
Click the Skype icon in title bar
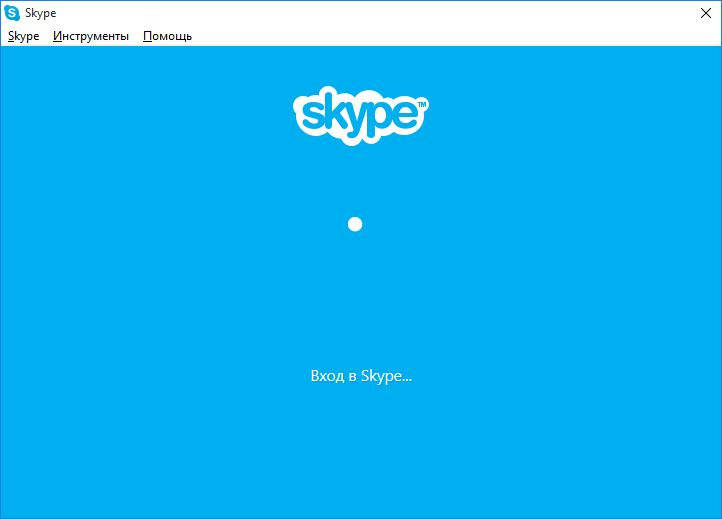tap(12, 13)
